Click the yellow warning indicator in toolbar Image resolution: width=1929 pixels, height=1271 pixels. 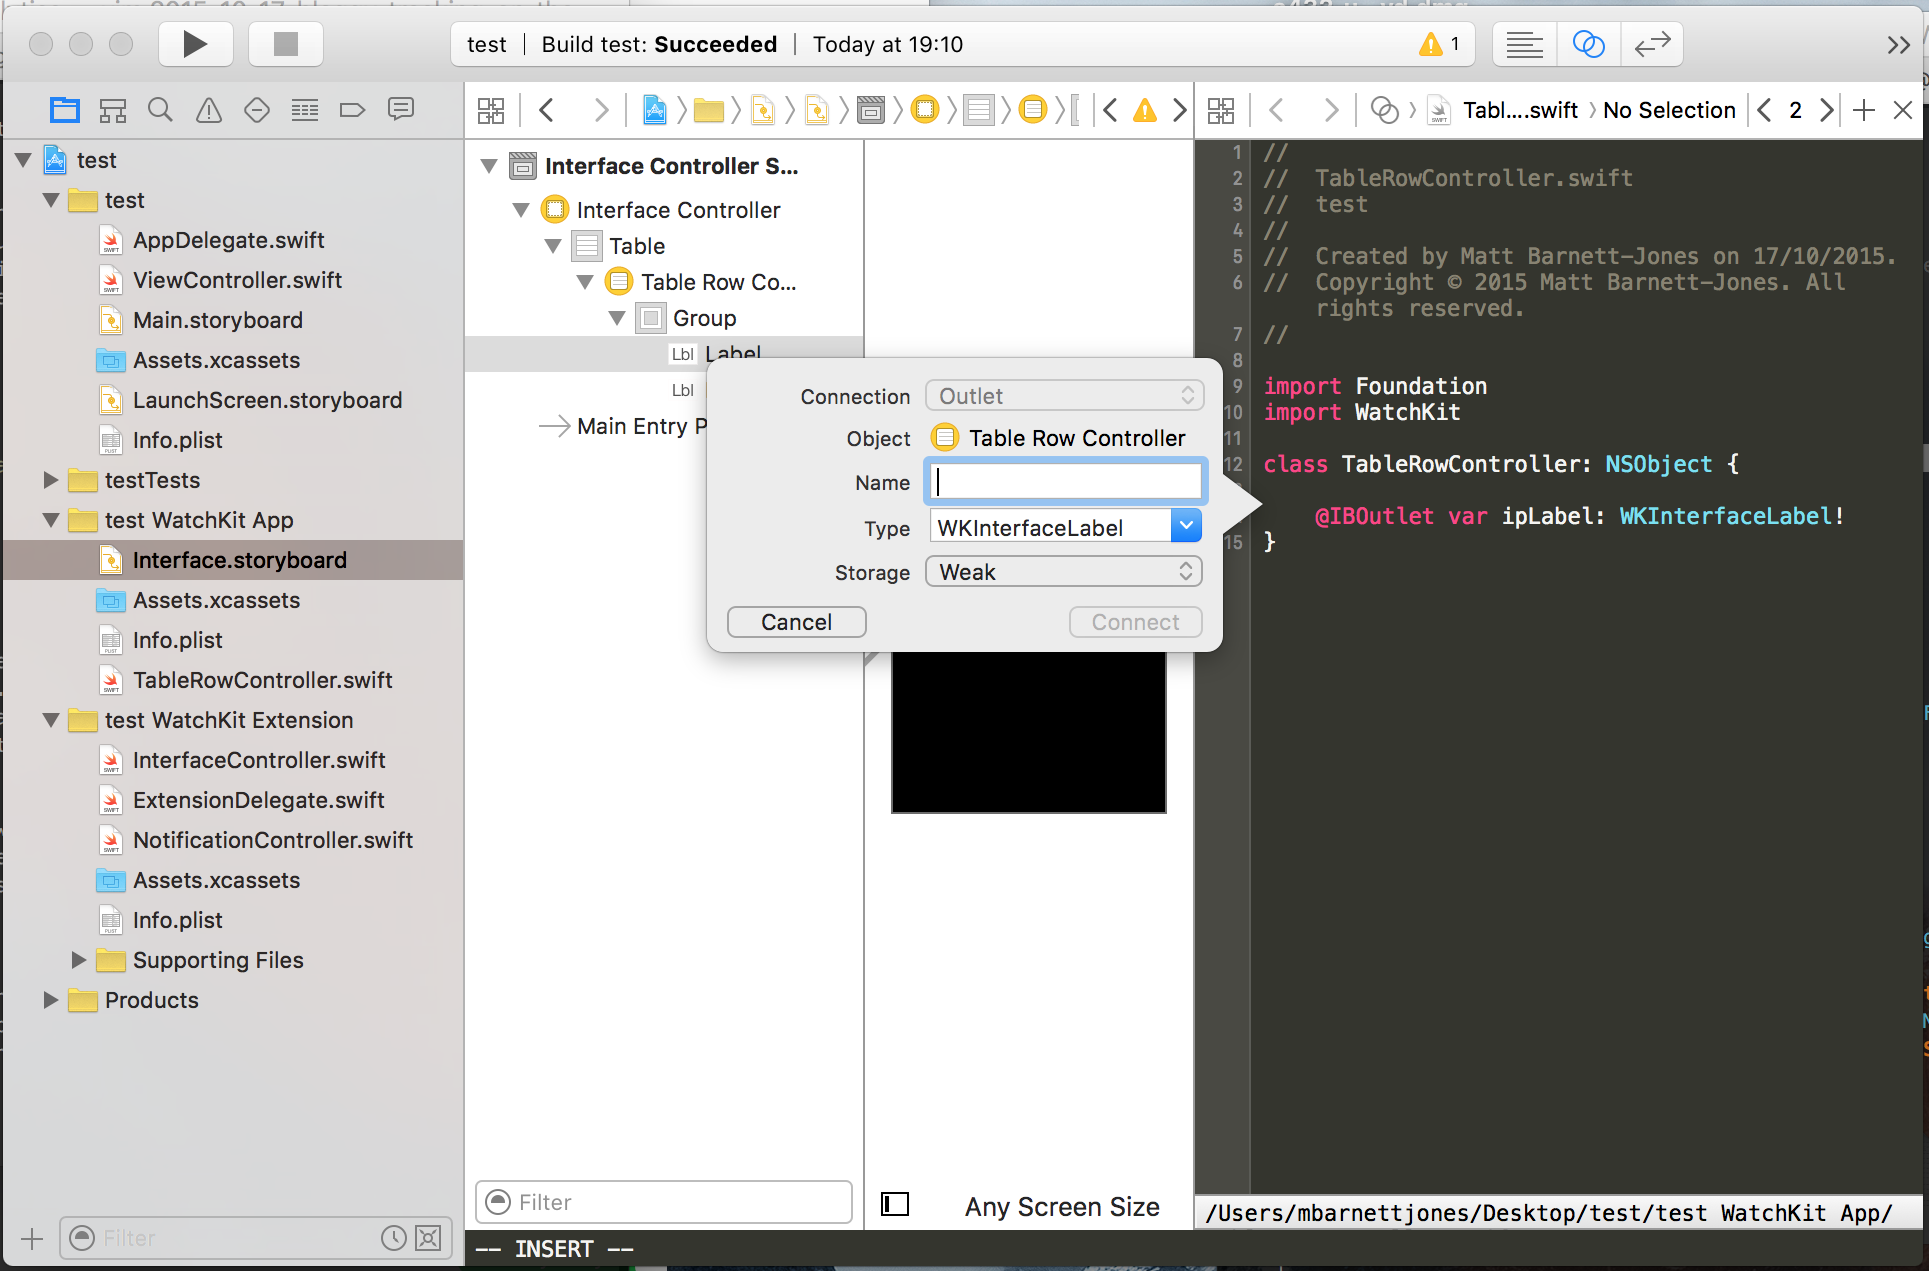click(1431, 44)
